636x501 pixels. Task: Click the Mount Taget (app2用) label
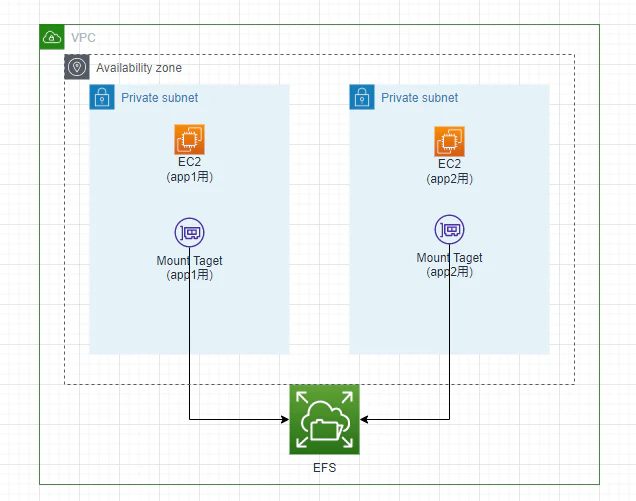click(449, 264)
